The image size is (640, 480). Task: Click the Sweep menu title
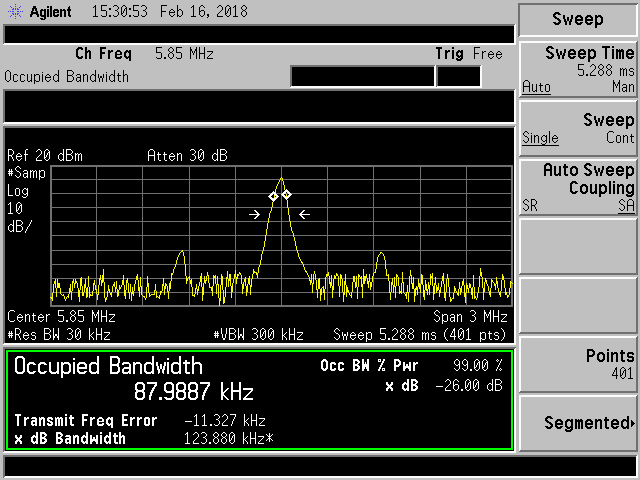[578, 20]
